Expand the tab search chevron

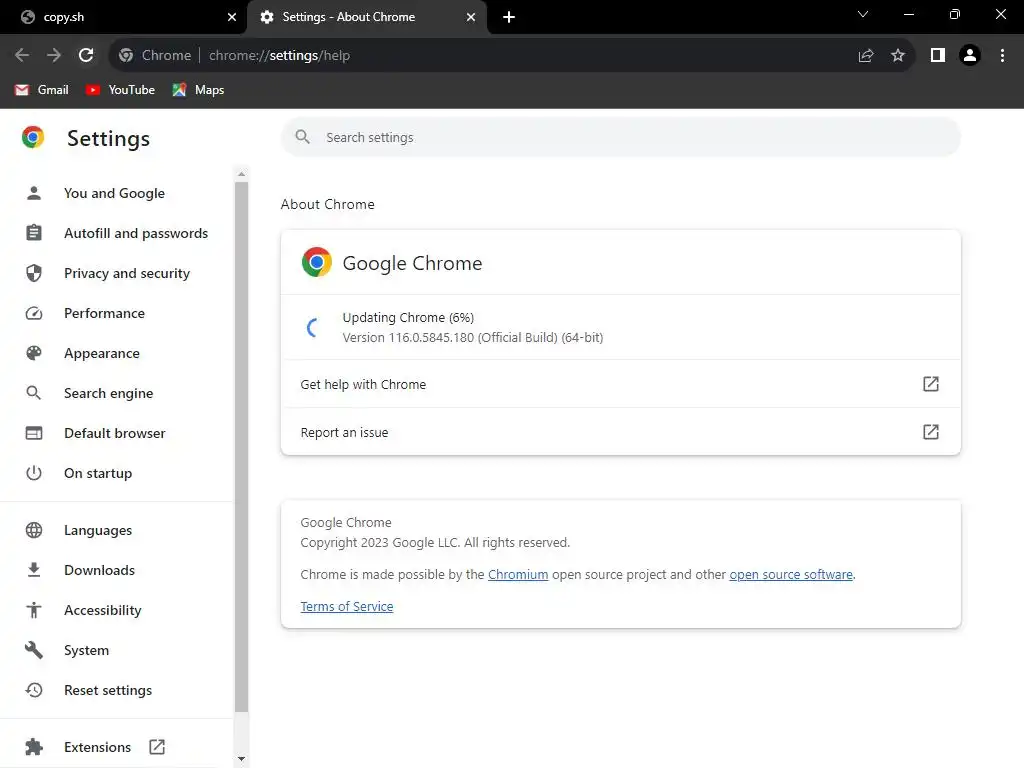(863, 15)
